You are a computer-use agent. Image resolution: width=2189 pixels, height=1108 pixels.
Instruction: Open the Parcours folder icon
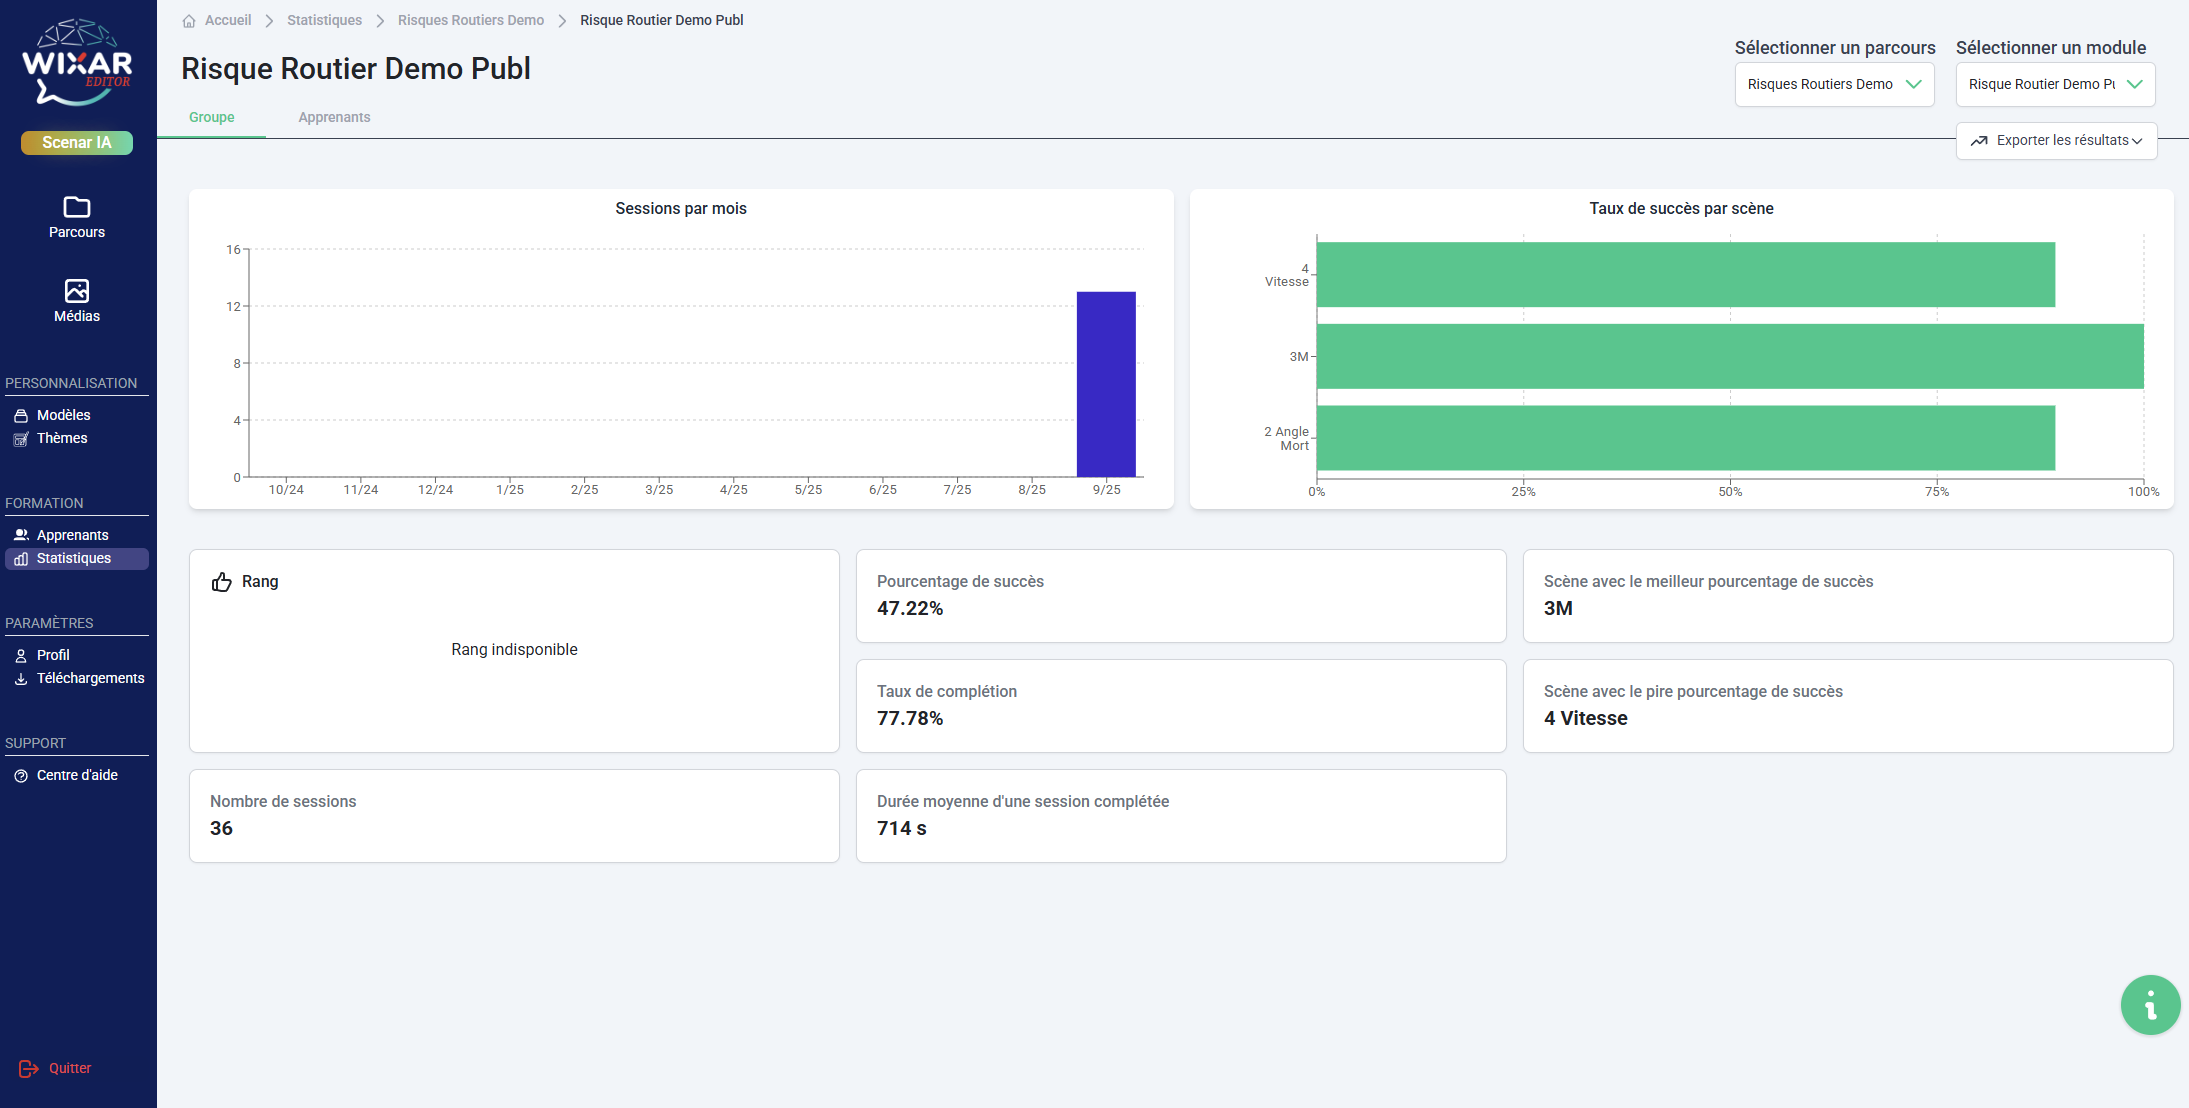click(x=77, y=207)
